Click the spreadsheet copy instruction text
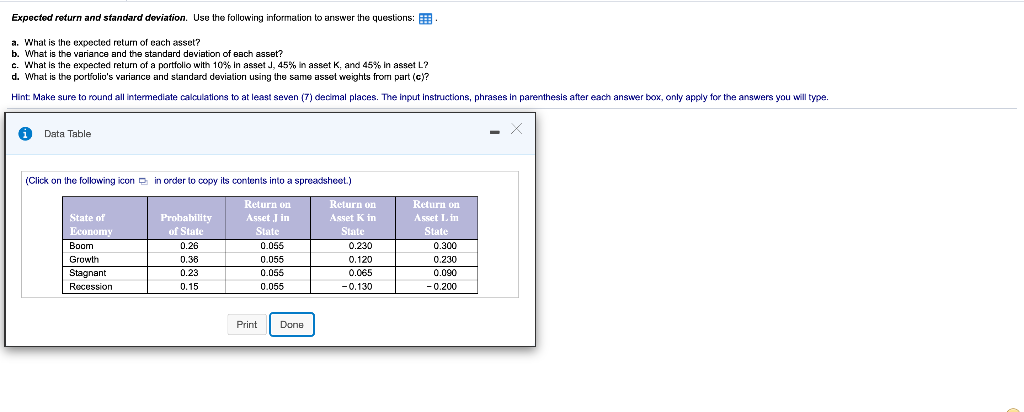 tap(189, 181)
